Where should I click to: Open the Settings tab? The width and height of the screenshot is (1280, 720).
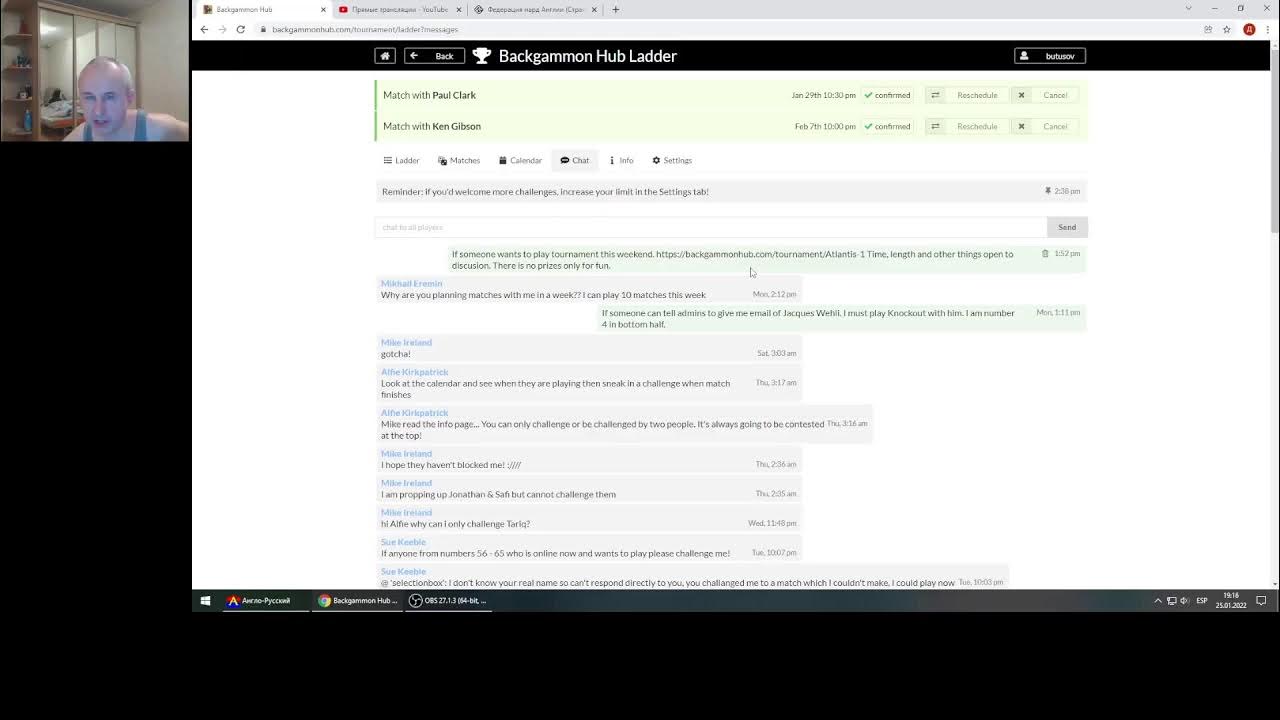click(x=672, y=160)
